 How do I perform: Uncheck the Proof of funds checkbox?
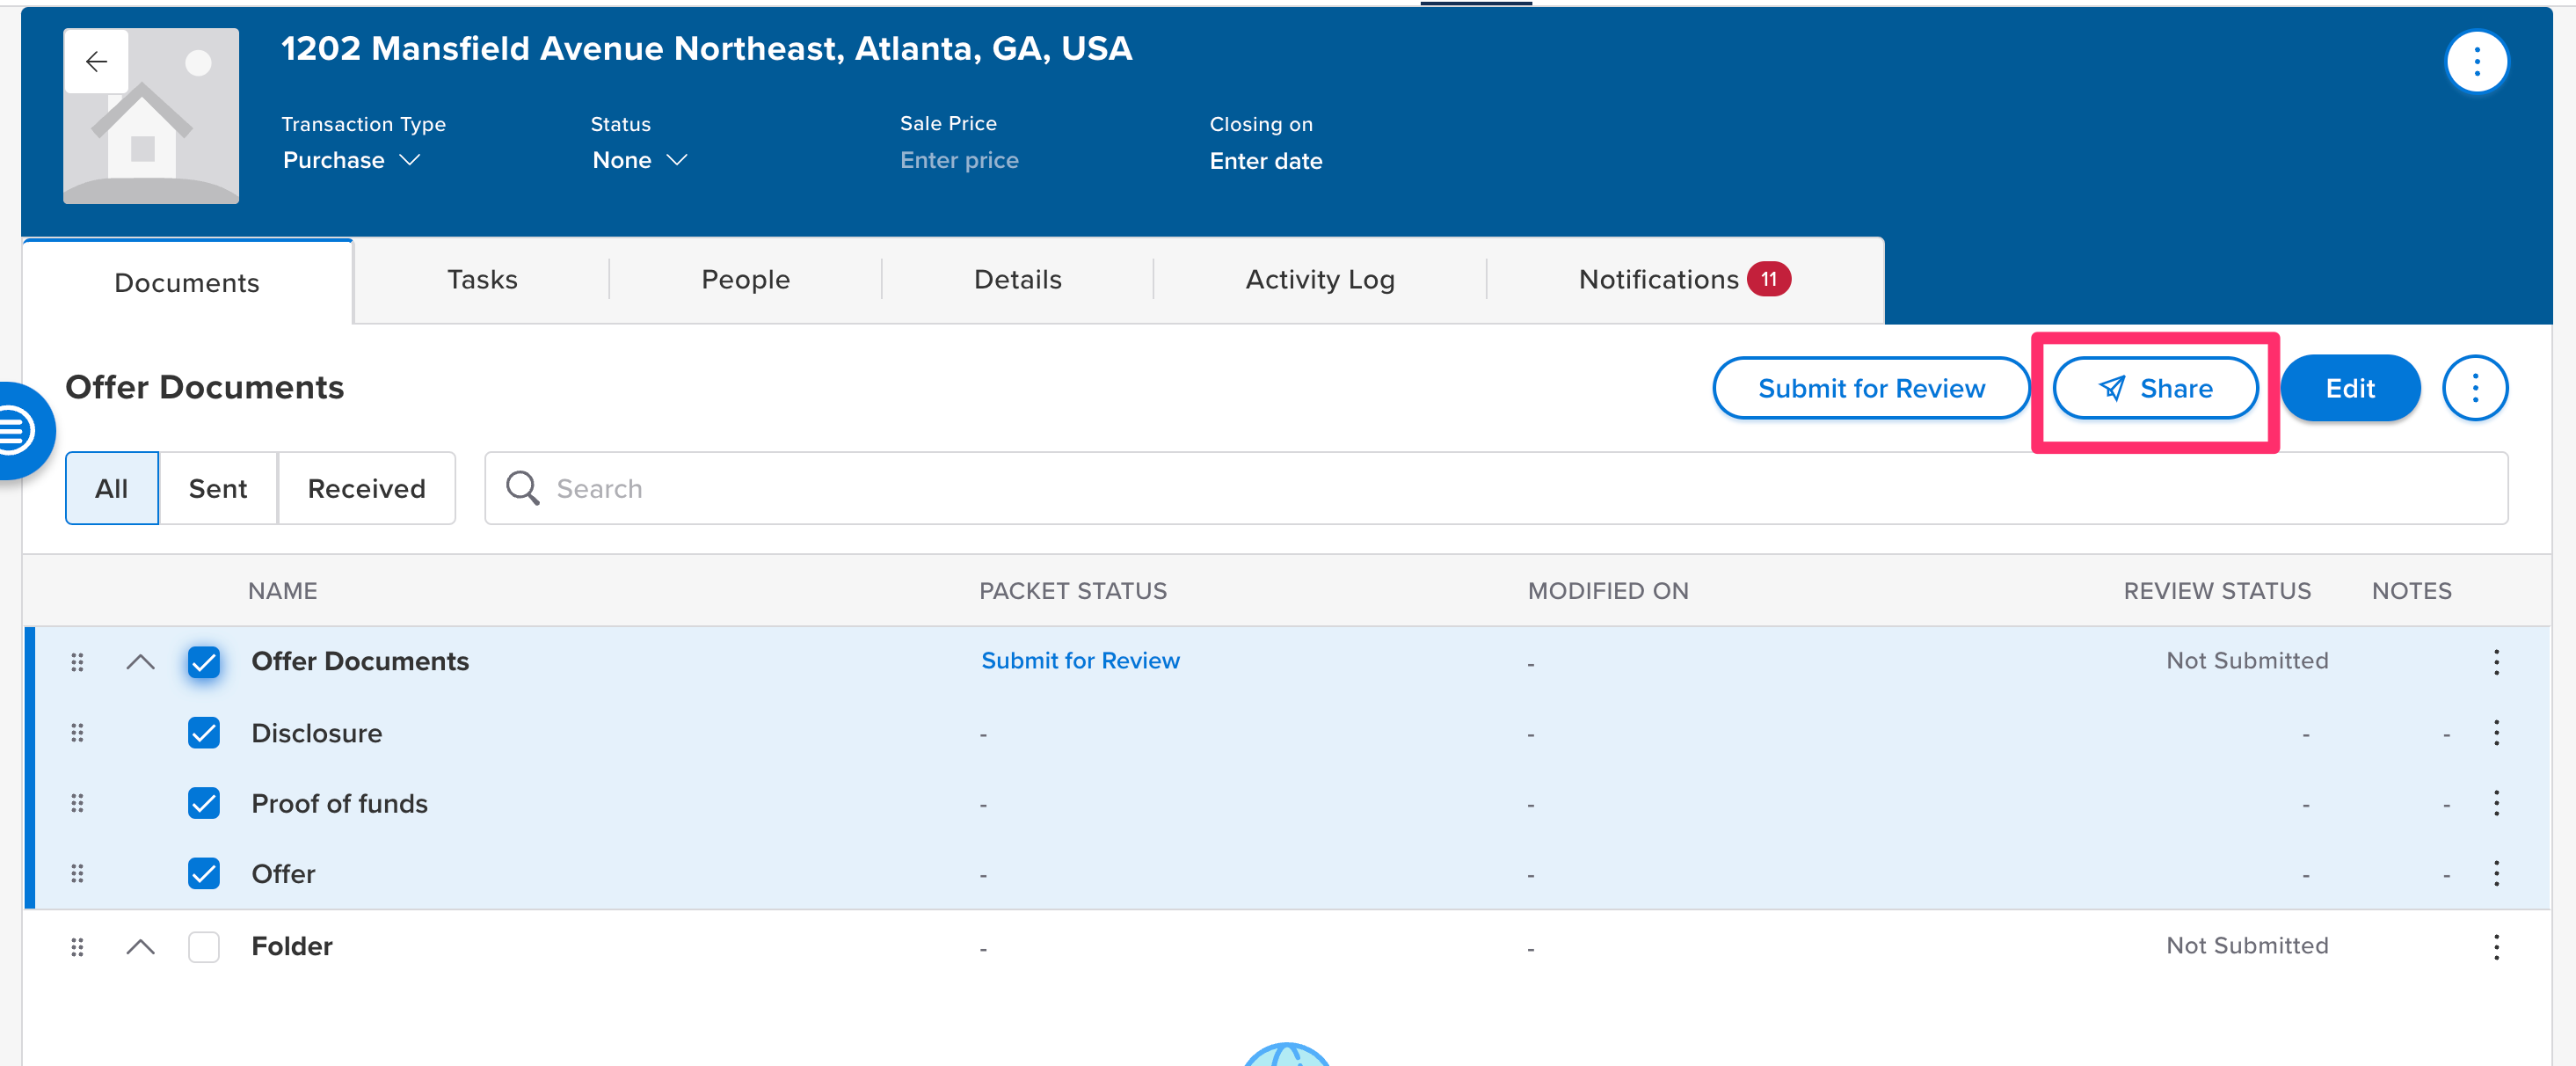pyautogui.click(x=204, y=803)
